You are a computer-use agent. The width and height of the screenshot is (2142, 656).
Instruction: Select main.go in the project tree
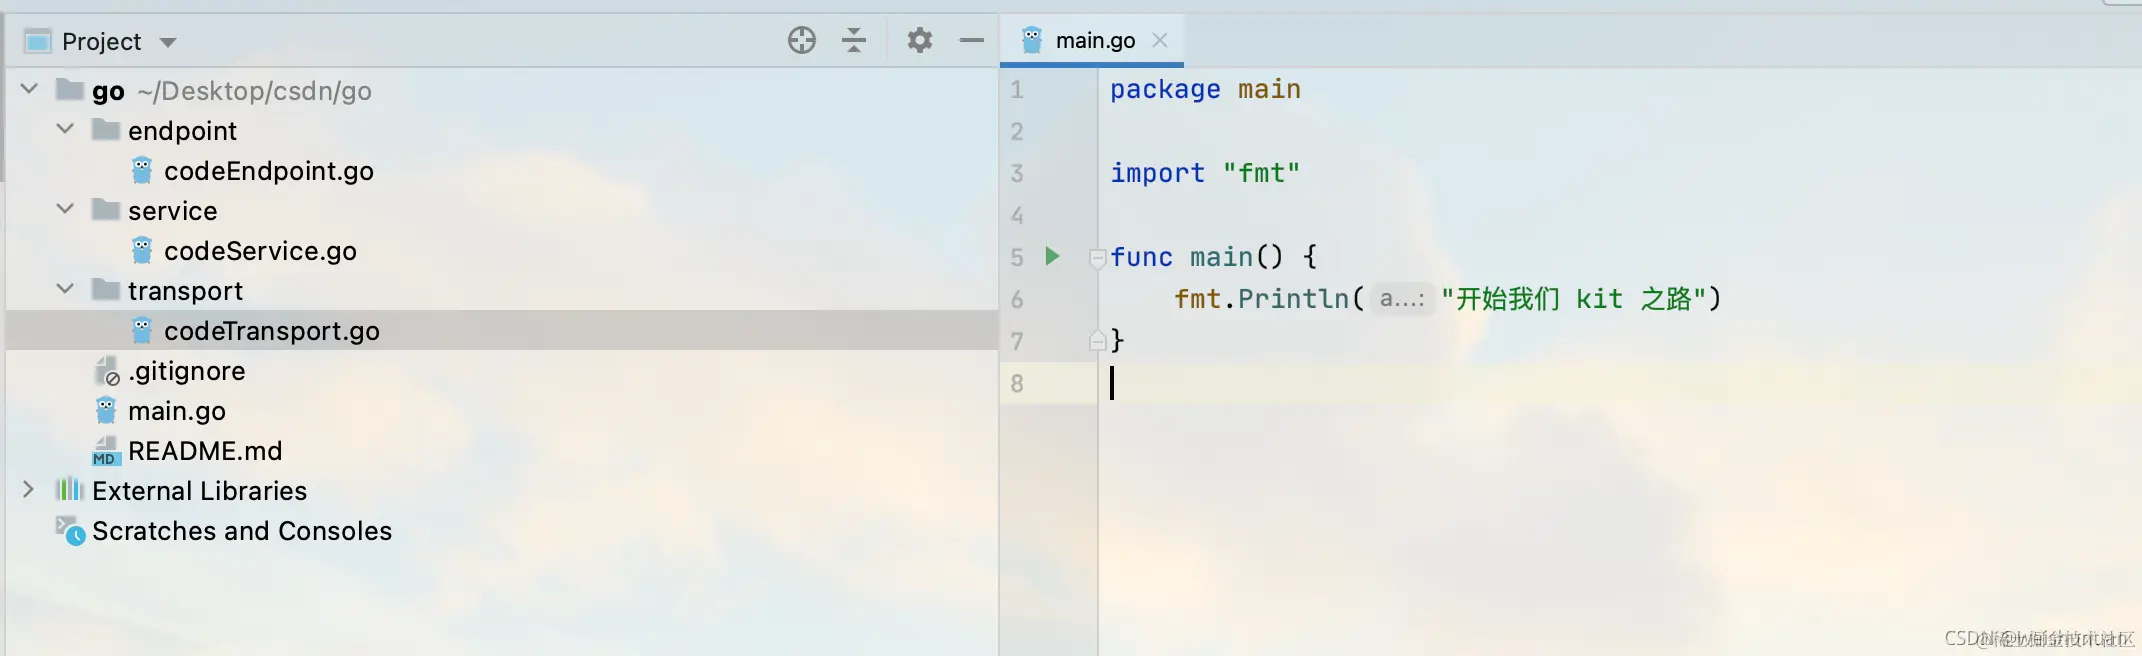(177, 411)
